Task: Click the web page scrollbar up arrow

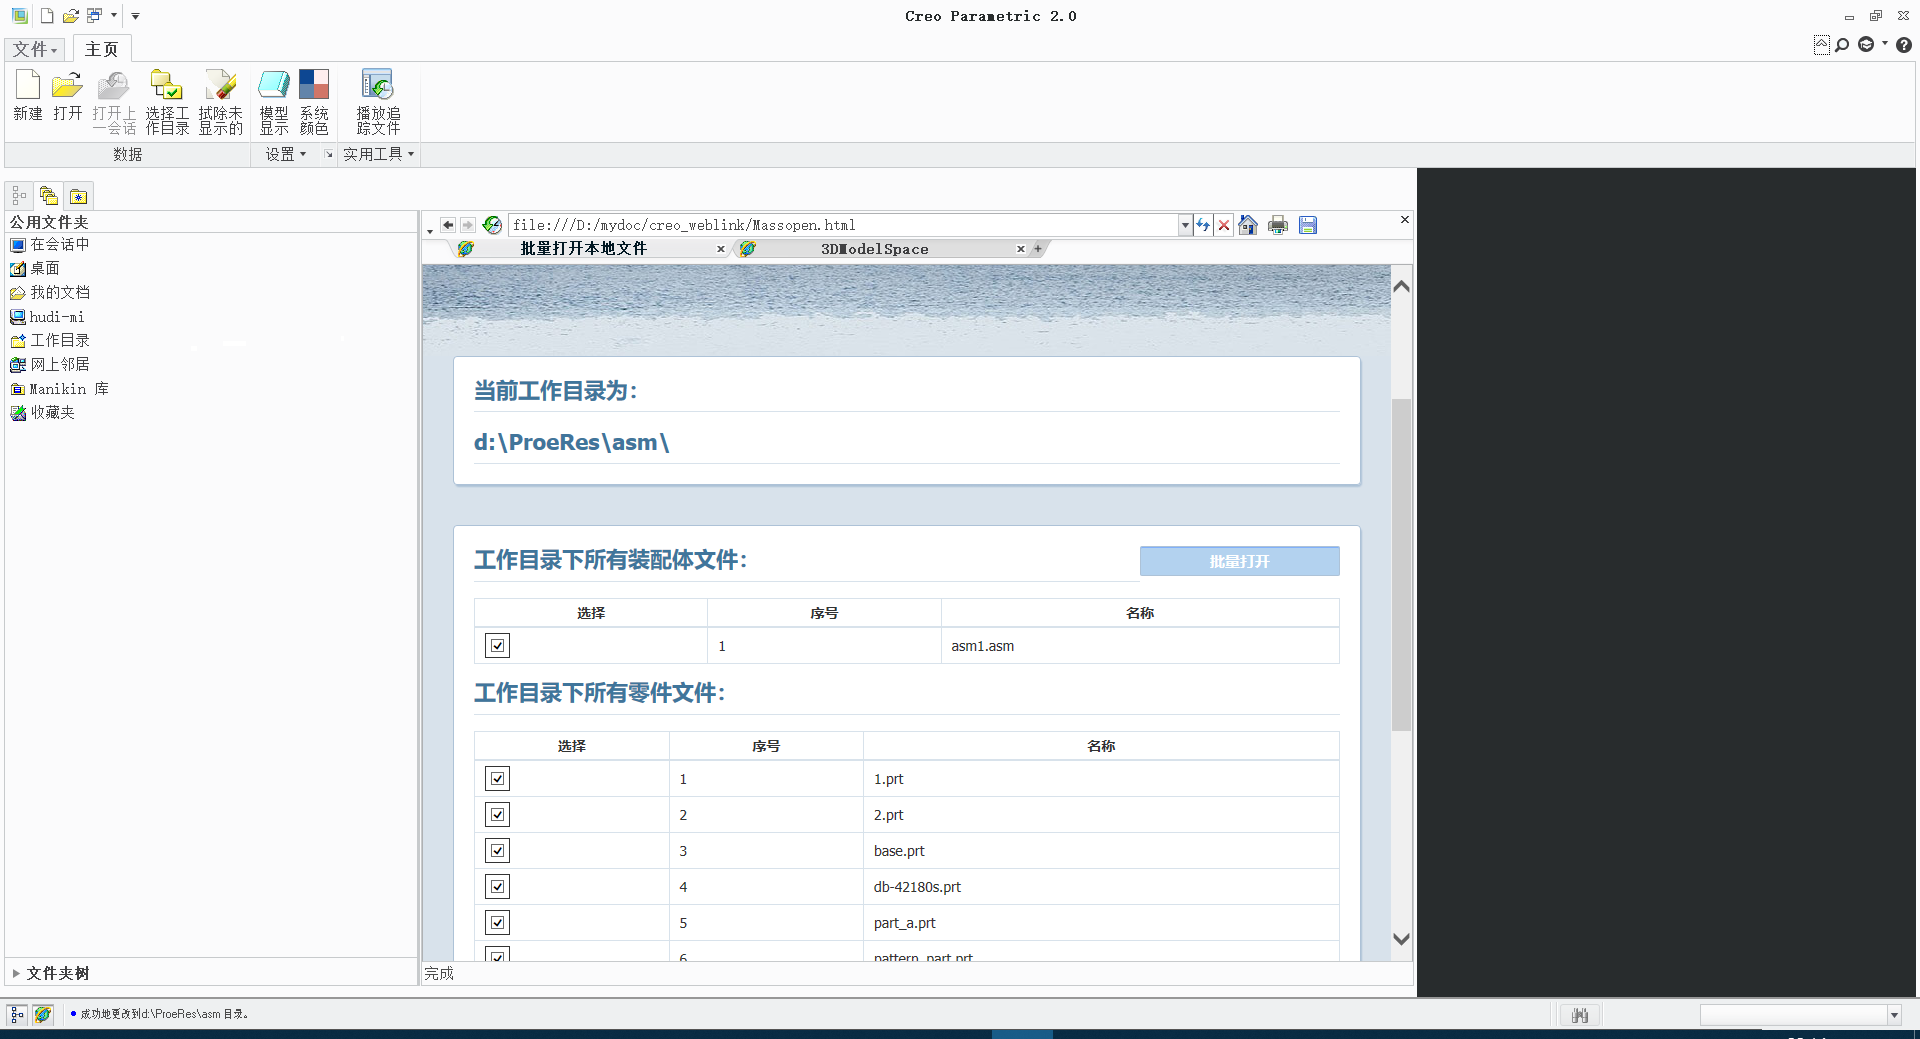Action: 1401,286
